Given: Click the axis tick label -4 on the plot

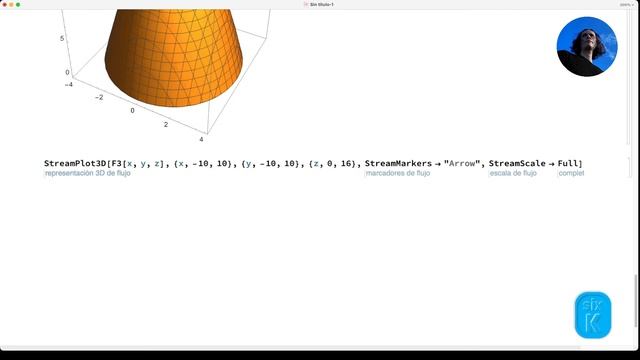Looking at the screenshot, I should coord(69,84).
